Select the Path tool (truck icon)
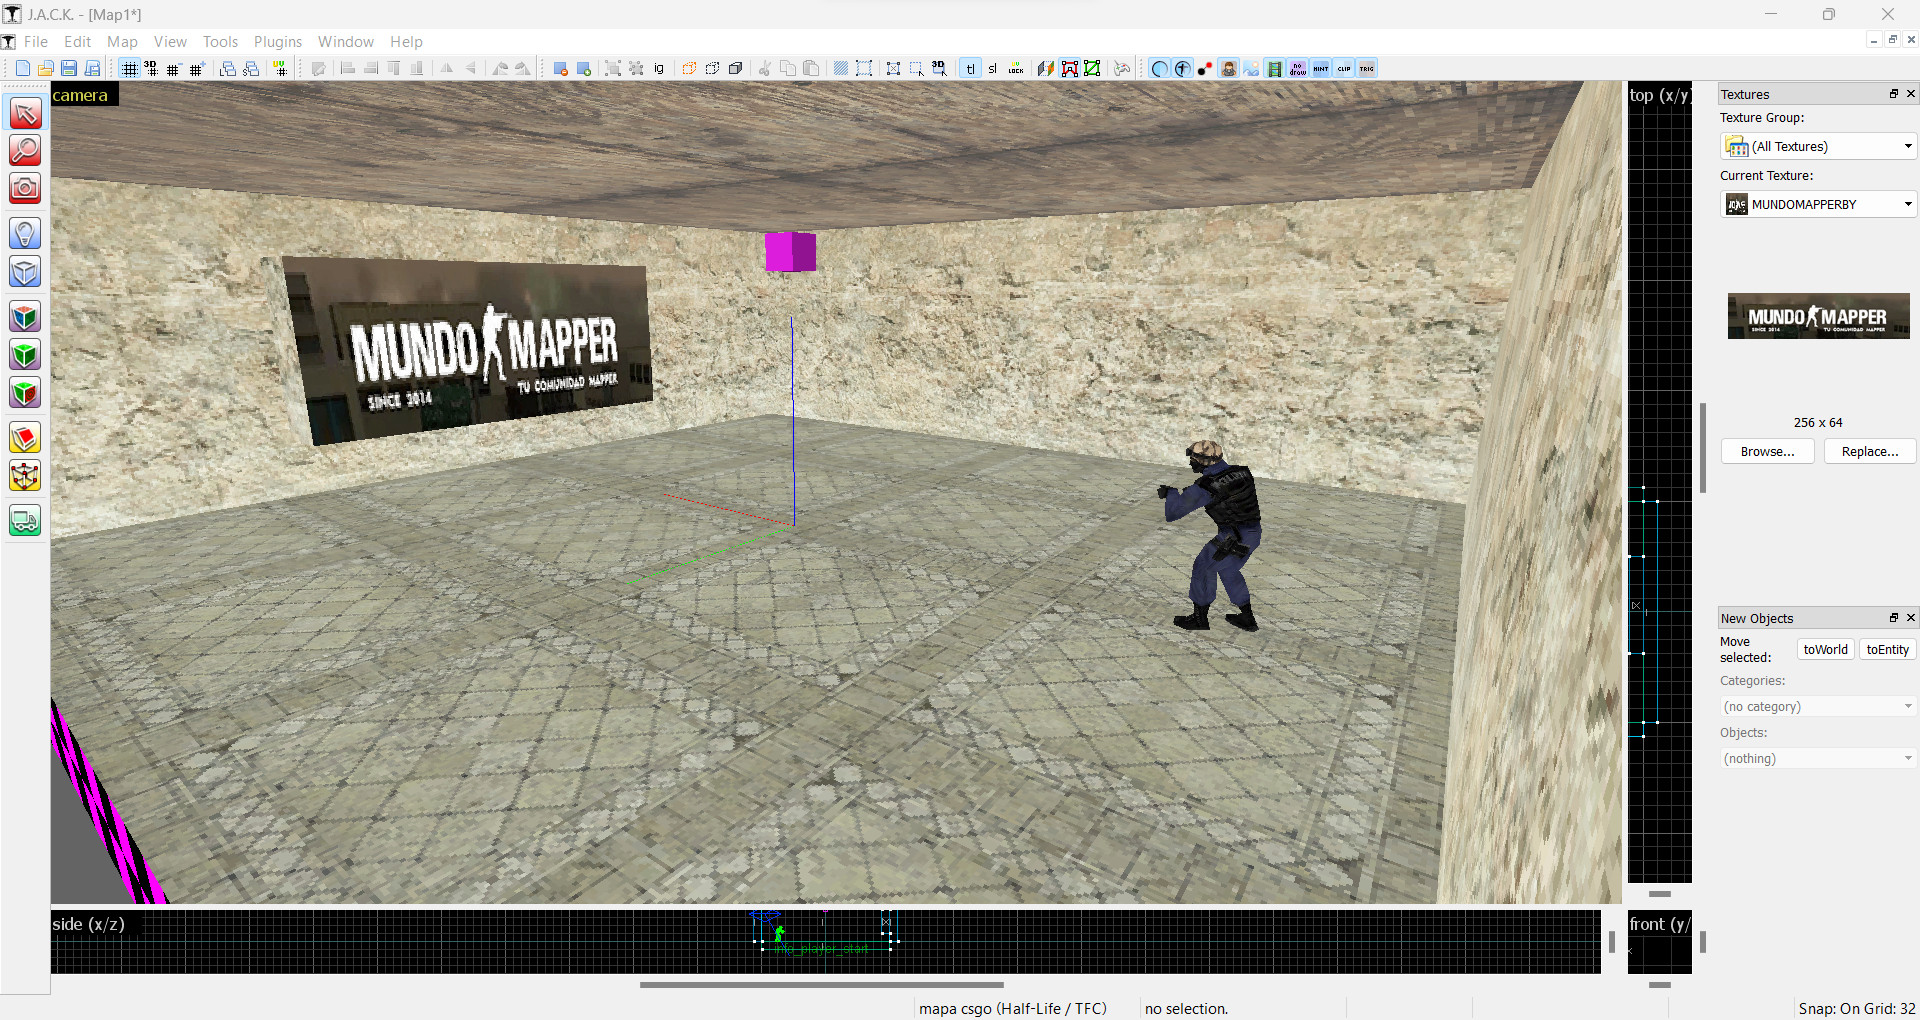The height and width of the screenshot is (1020, 1920). (x=24, y=520)
